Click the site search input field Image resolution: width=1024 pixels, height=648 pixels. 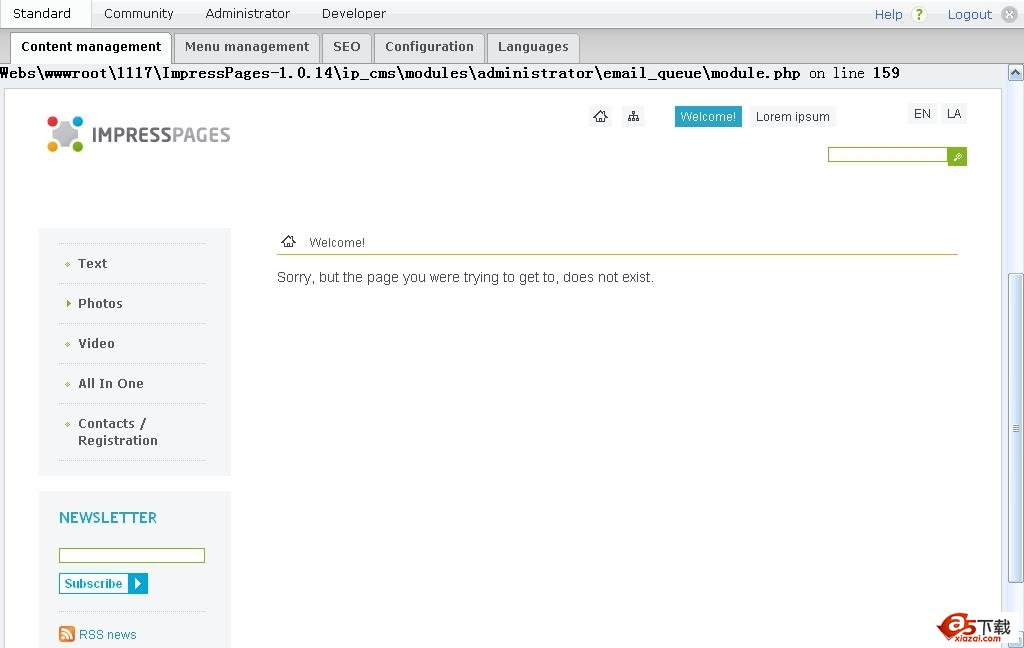click(888, 155)
